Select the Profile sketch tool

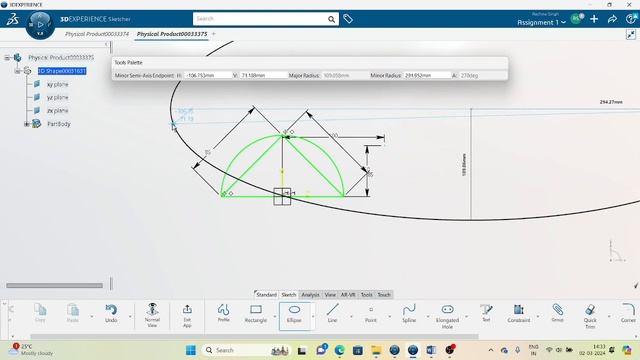[223, 313]
